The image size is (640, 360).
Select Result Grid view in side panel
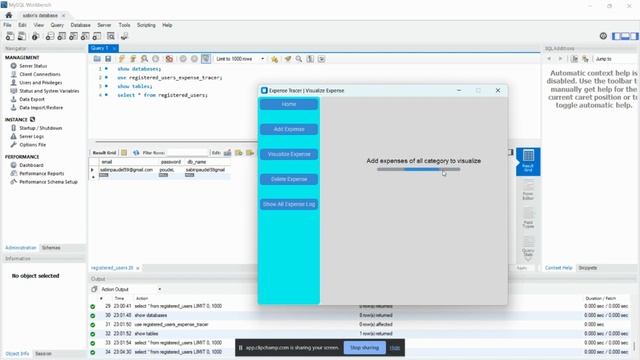click(528, 161)
